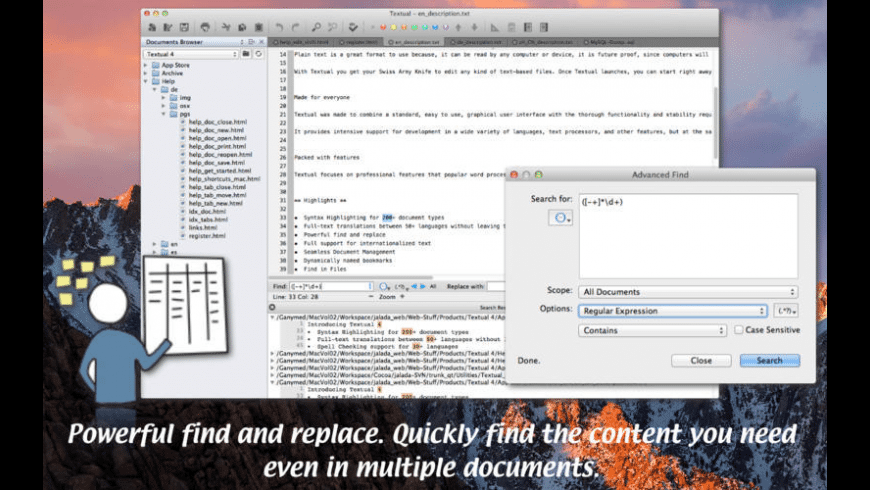Click the spell check checkmark toolbar icon
The image size is (870, 490).
click(x=353, y=27)
